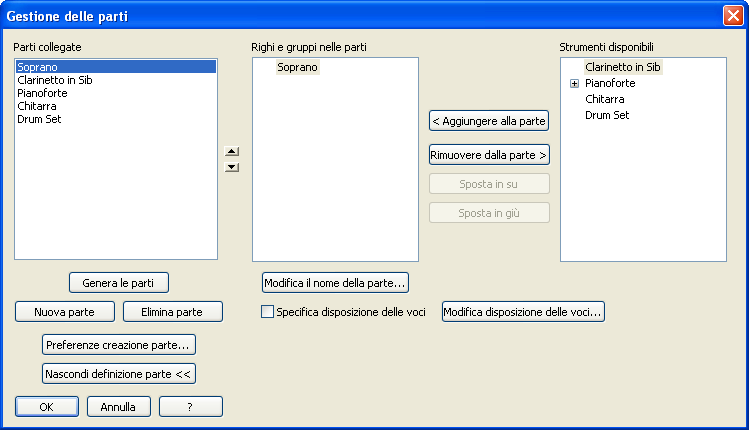
Task: Select Soprano in Righi e gruppi list
Action: (297, 67)
